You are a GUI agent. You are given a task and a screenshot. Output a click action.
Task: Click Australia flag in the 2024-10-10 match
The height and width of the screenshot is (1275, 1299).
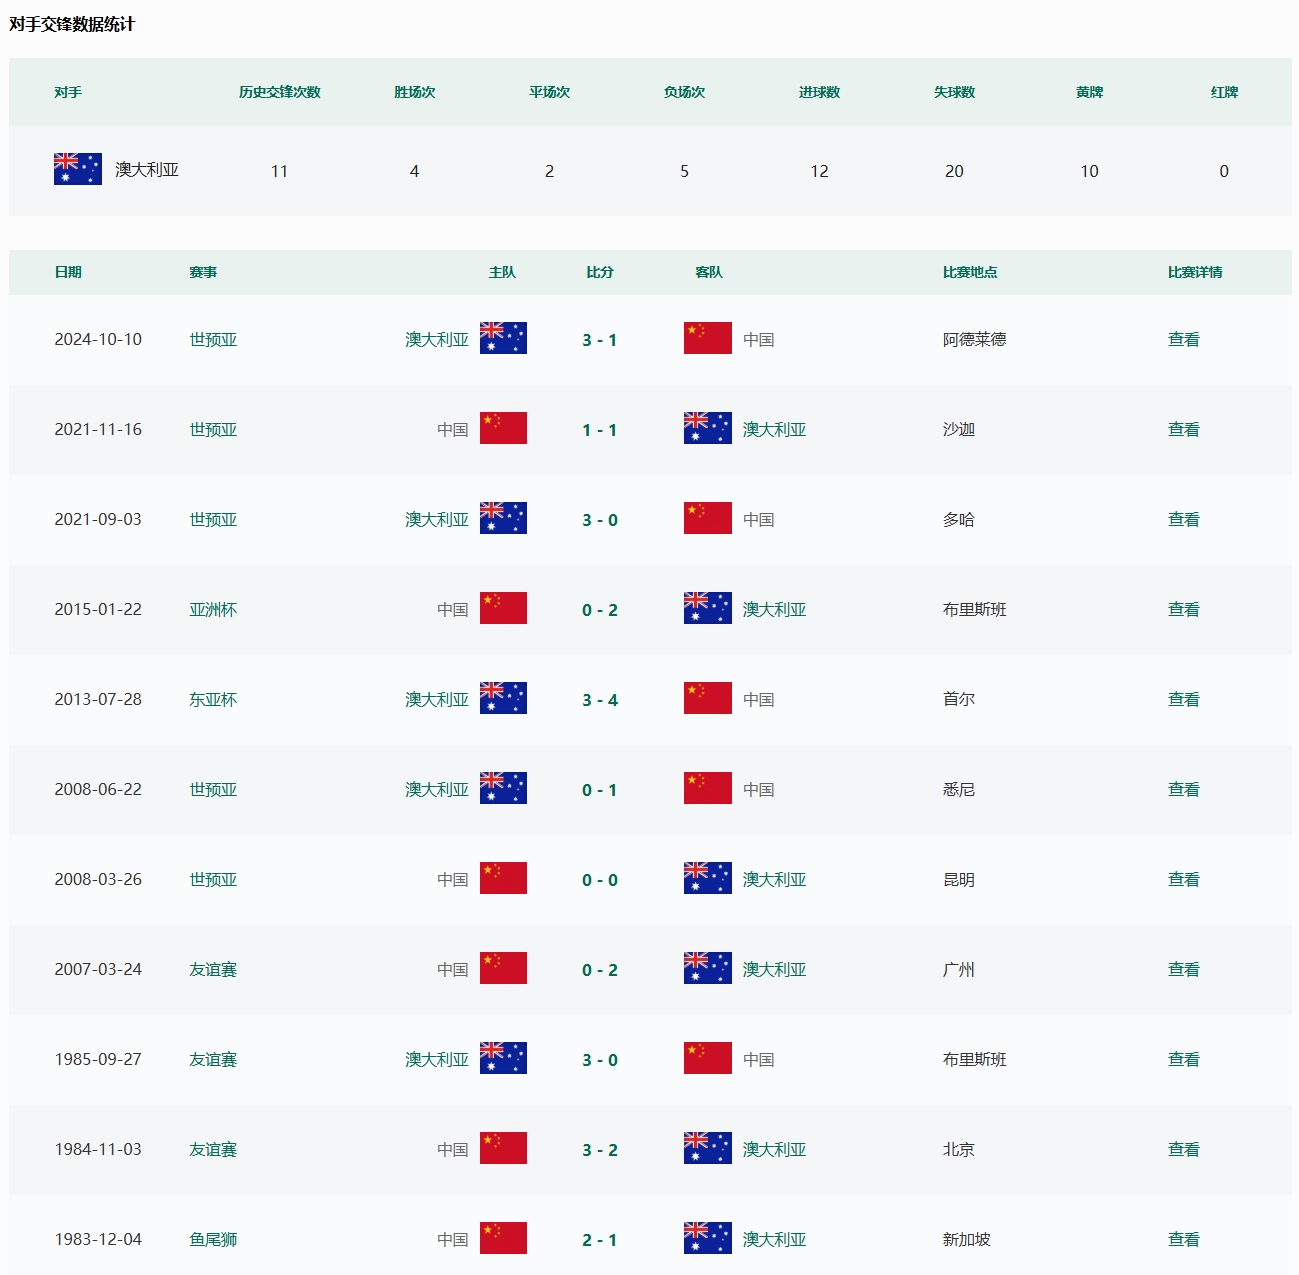pyautogui.click(x=503, y=338)
